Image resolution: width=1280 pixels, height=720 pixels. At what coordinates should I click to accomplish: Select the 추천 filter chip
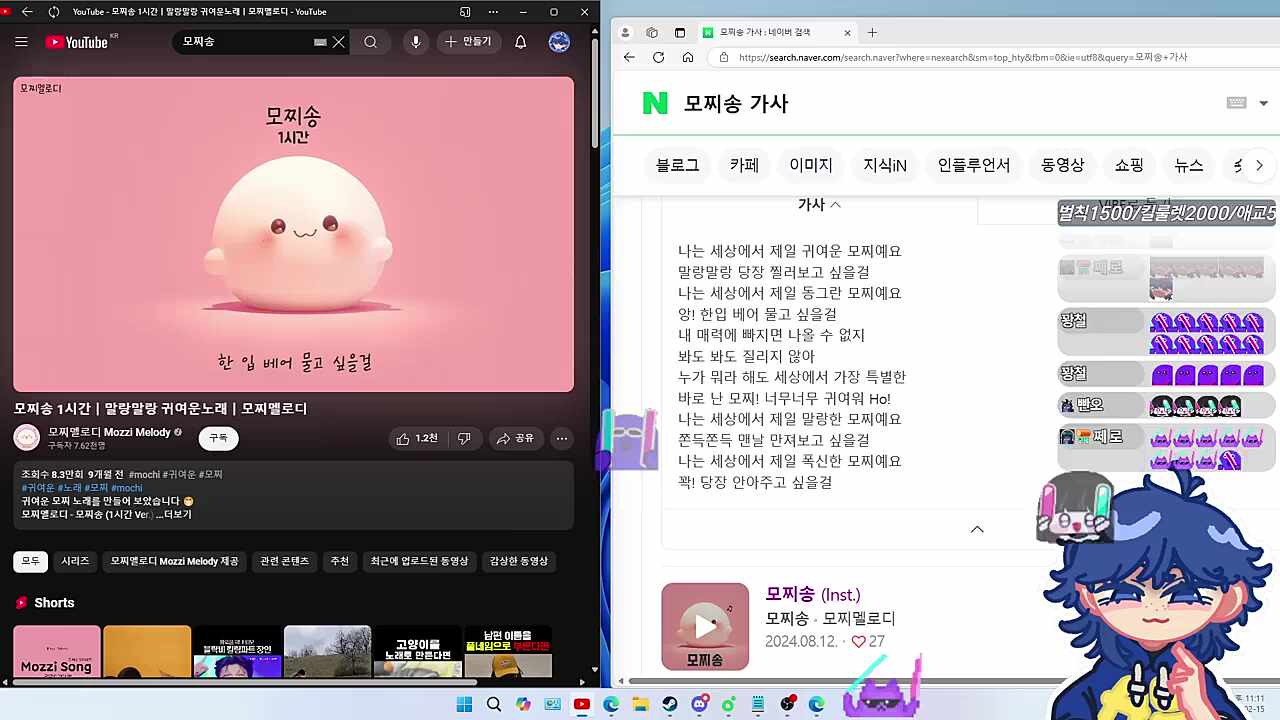point(340,561)
